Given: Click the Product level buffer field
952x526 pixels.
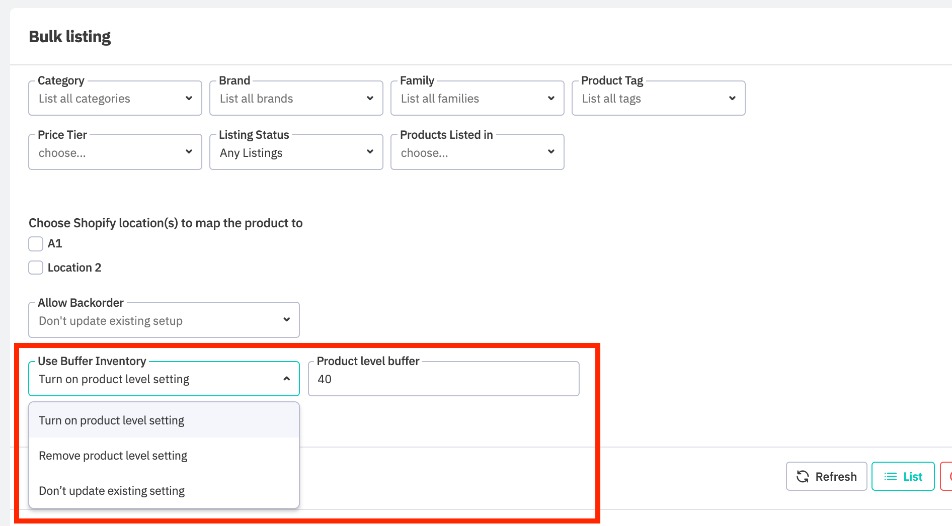Looking at the screenshot, I should point(443,379).
